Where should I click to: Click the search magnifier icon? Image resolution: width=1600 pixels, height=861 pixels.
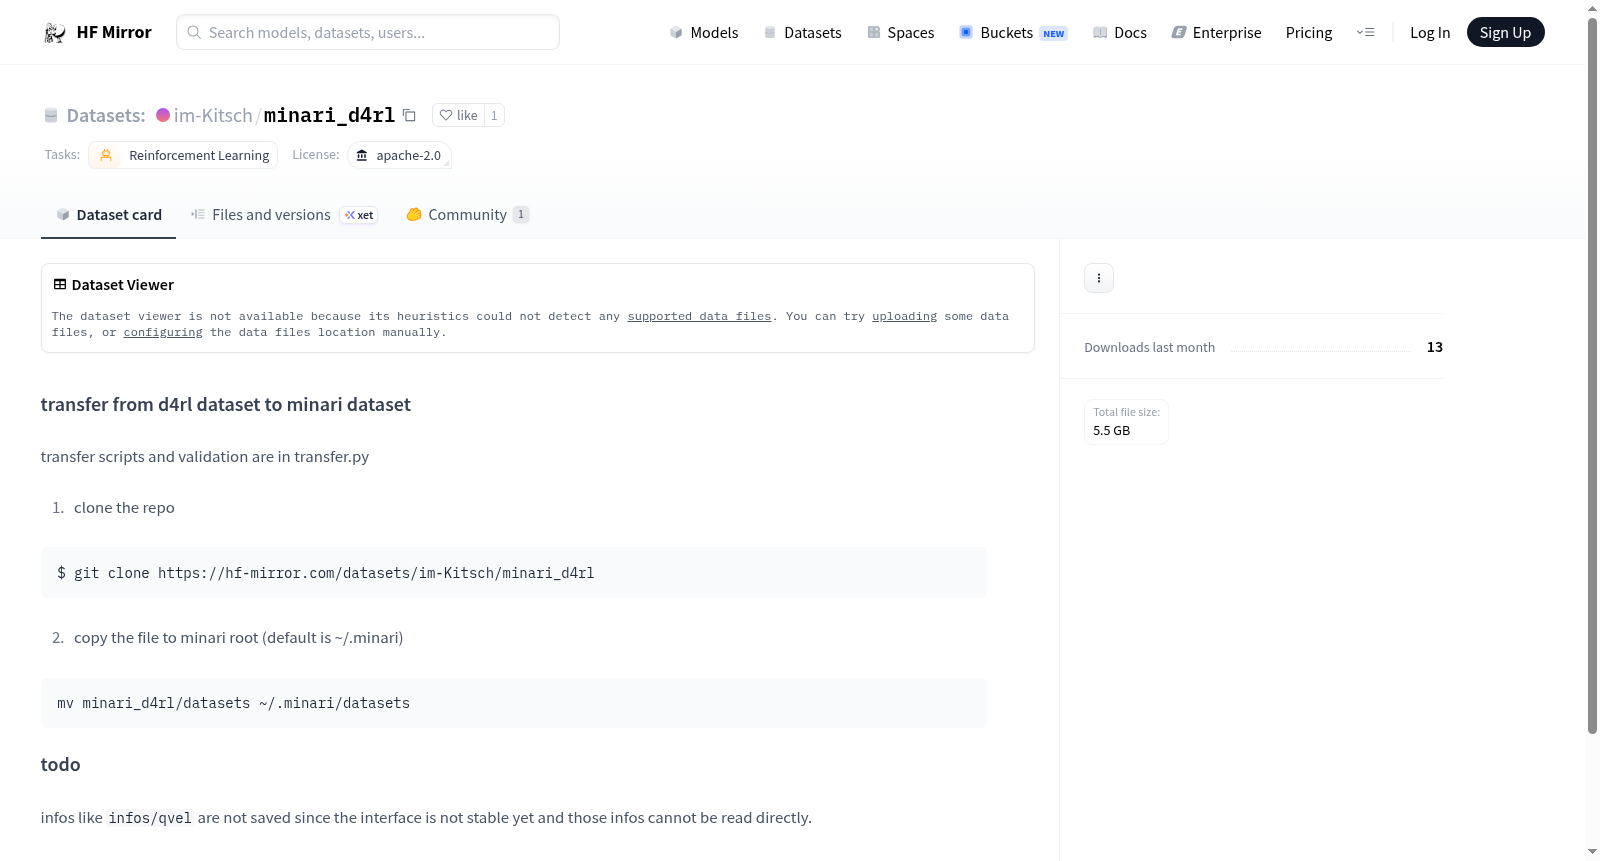click(194, 32)
